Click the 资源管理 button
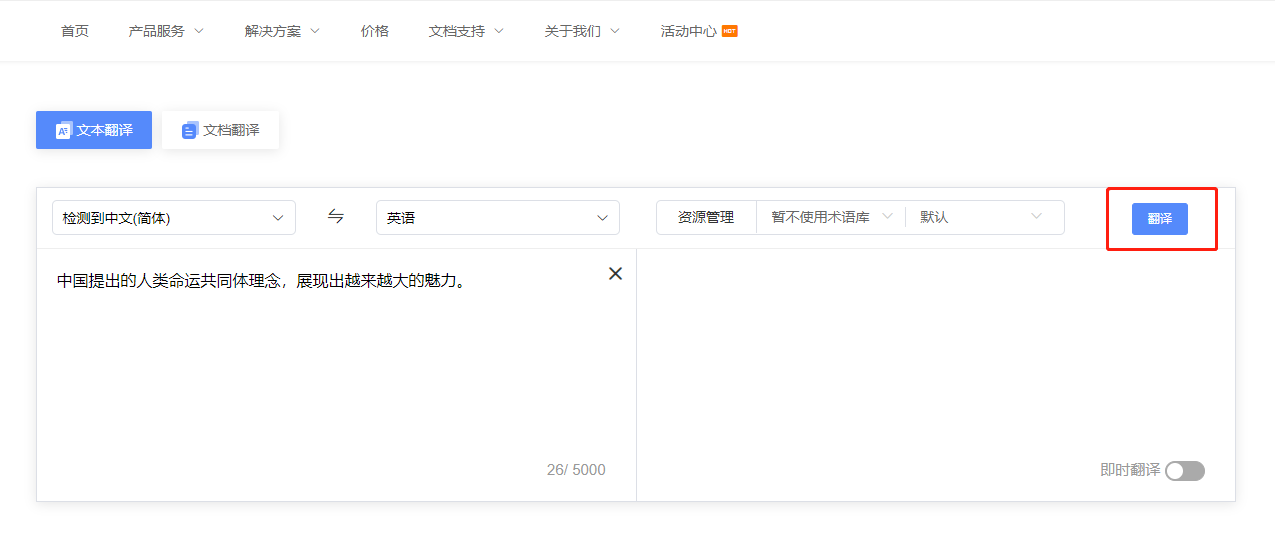1275x558 pixels. click(706, 217)
